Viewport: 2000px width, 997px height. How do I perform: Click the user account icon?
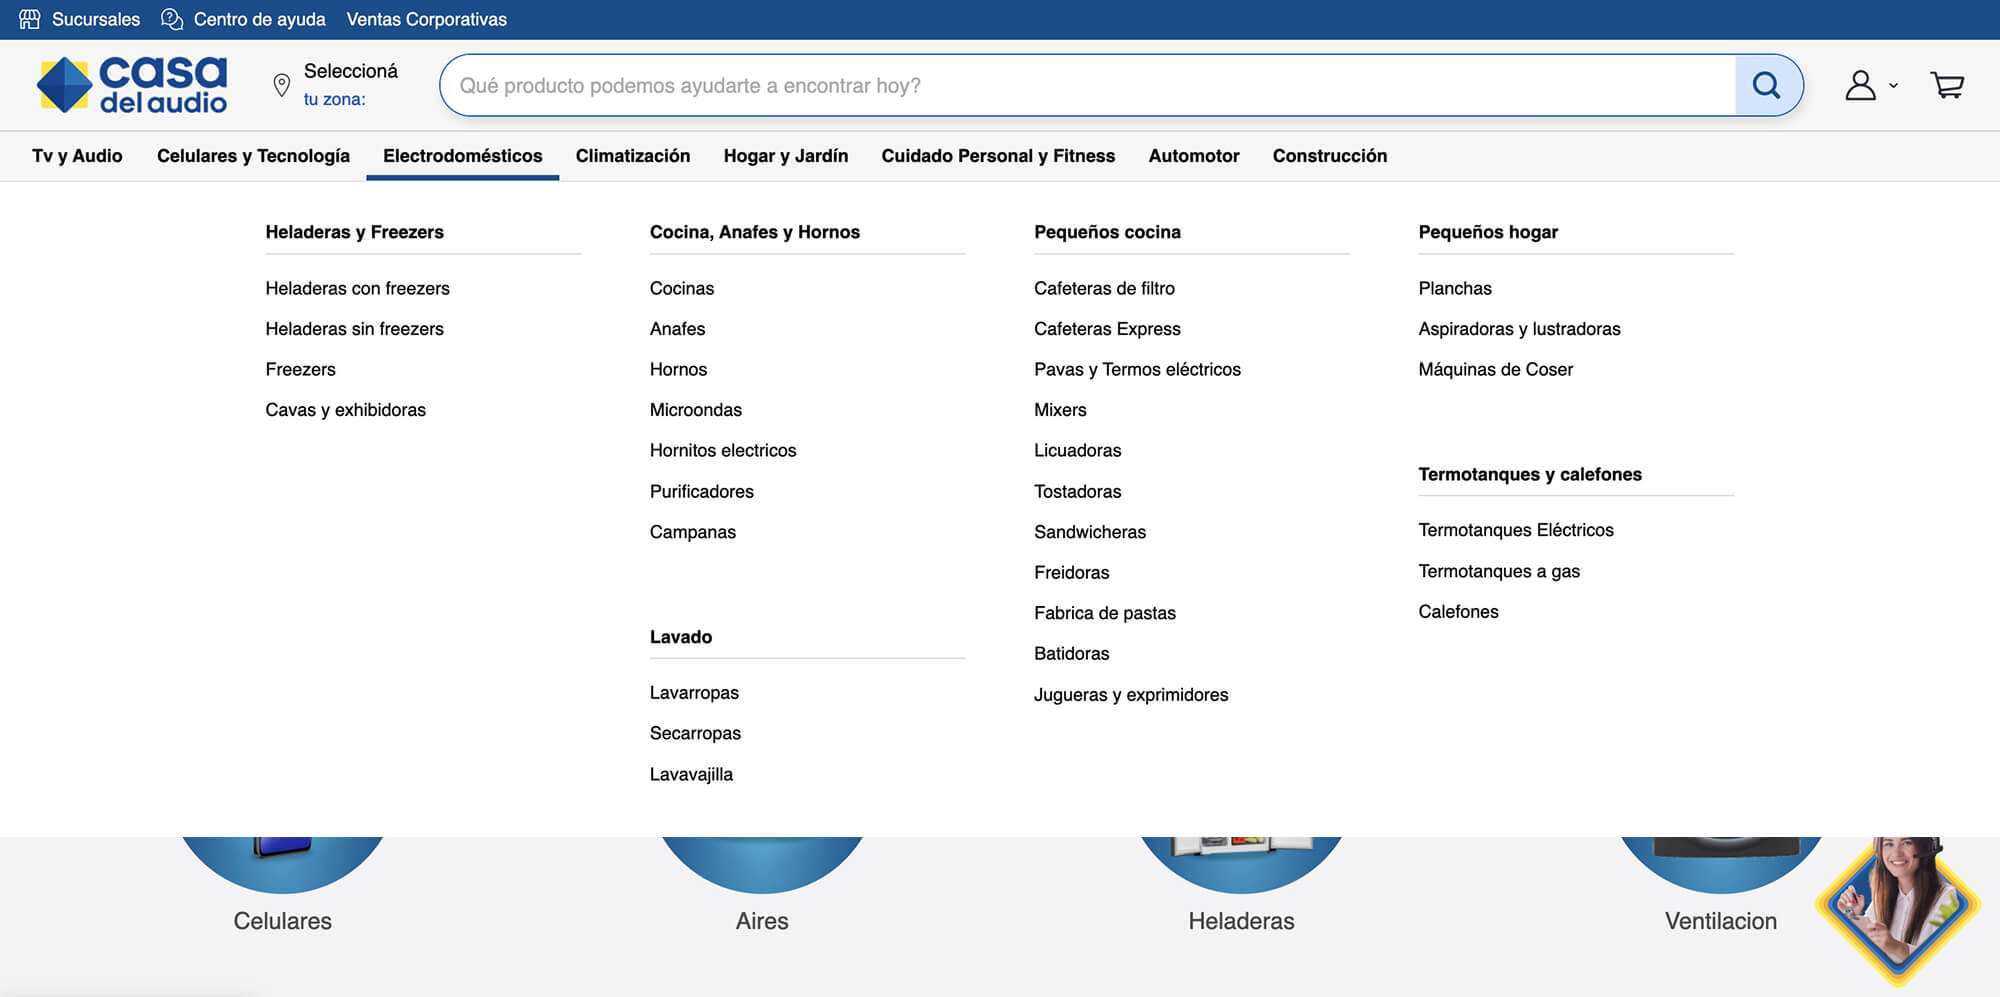click(1860, 86)
